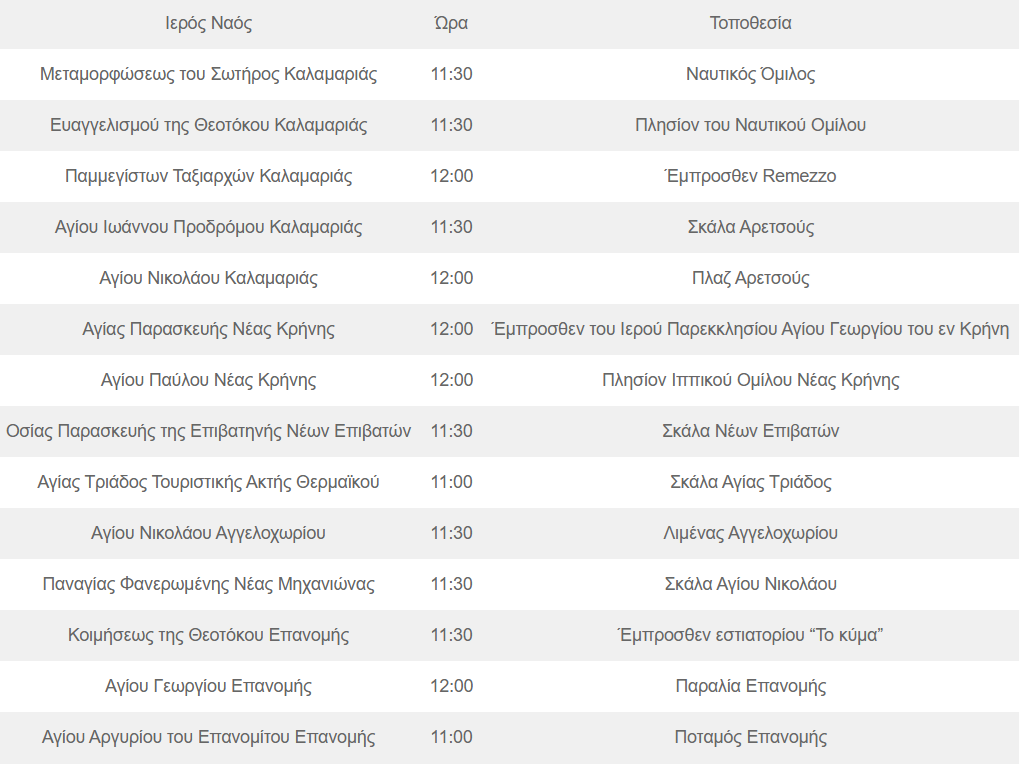This screenshot has height=767, width=1020.
Task: Click the Σκάλα Αγίας Τριάδος location
Action: coord(750,482)
